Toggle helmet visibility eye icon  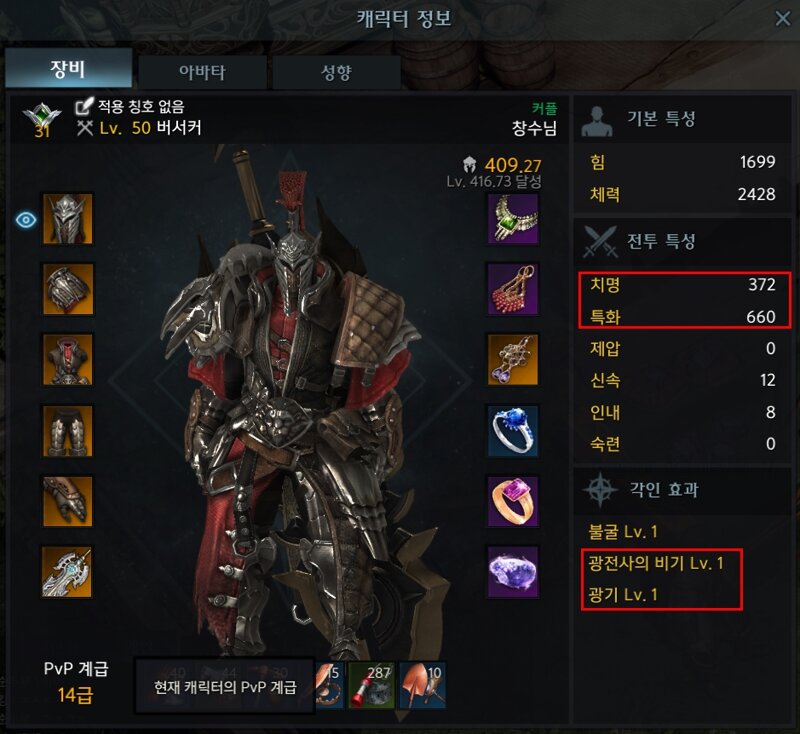tap(26, 220)
